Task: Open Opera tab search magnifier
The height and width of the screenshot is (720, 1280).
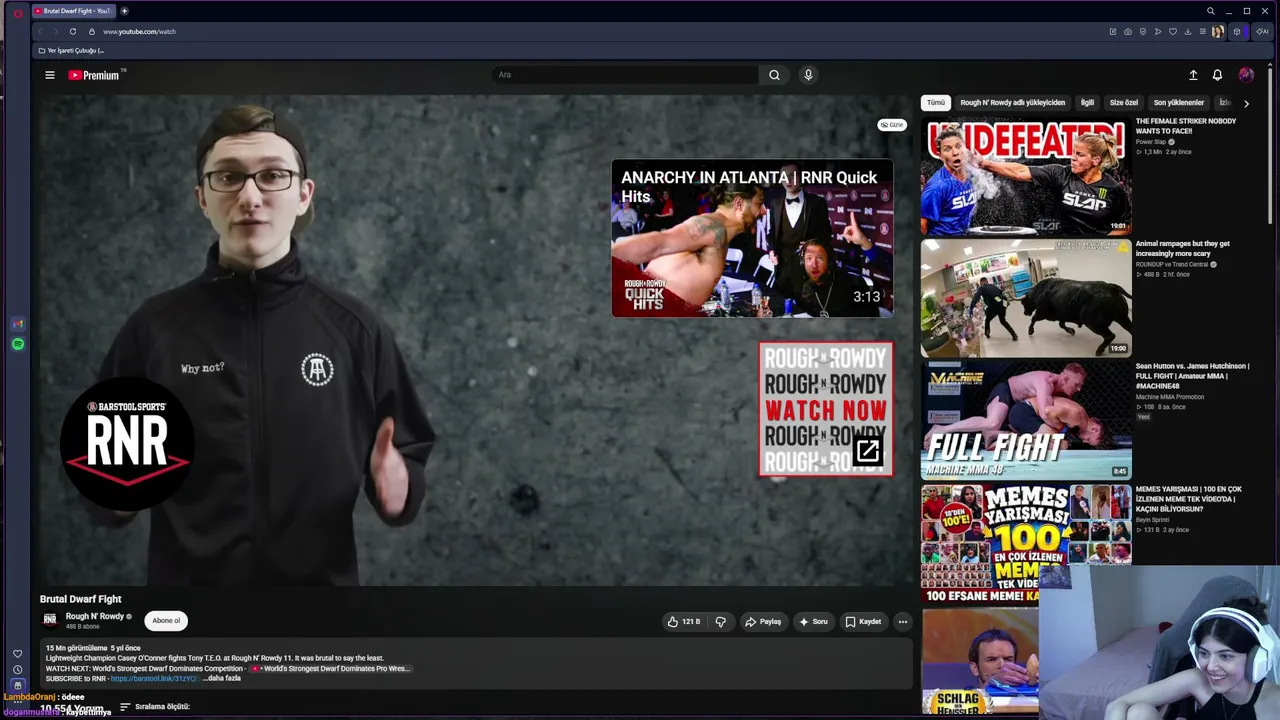Action: click(x=1210, y=11)
